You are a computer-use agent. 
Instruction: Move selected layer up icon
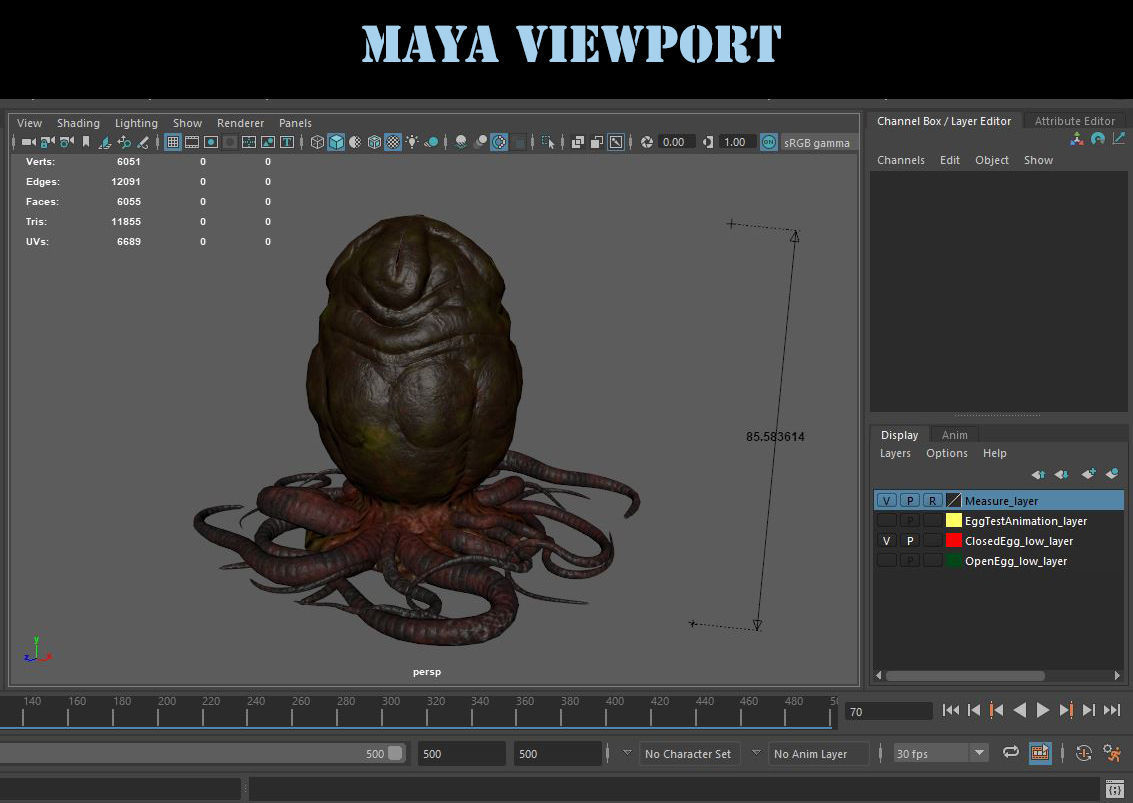1038,474
